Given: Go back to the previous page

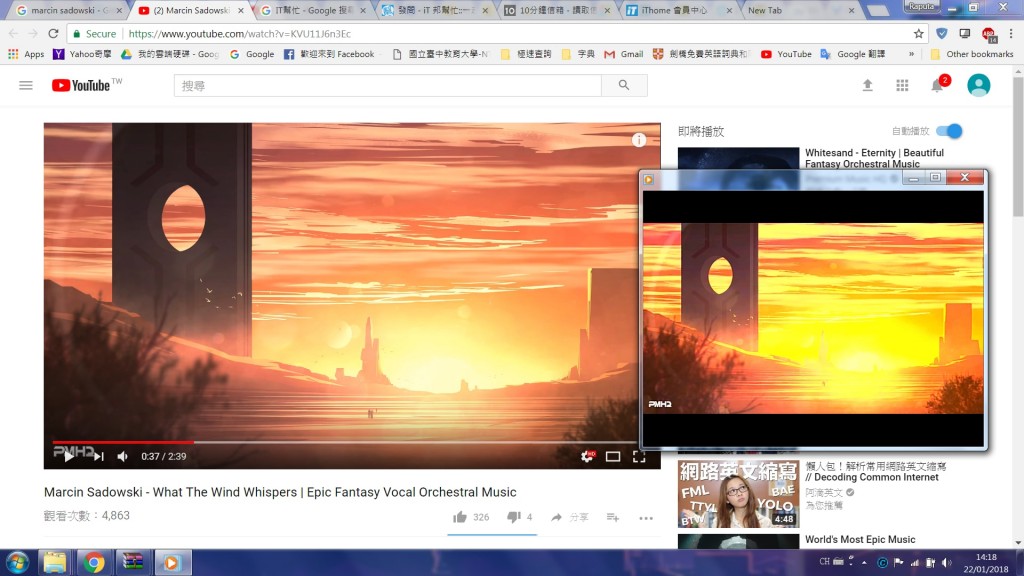Looking at the screenshot, I should tap(14, 33).
